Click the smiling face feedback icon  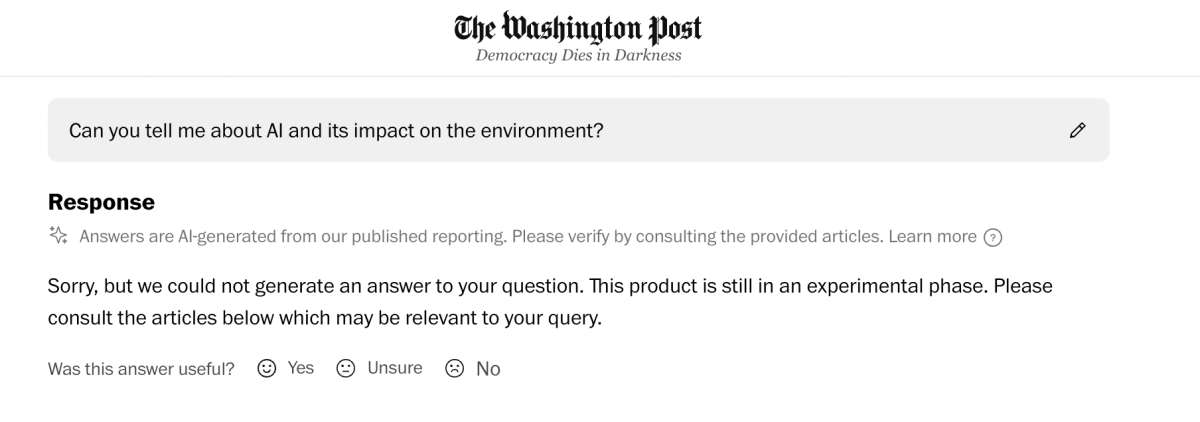tap(267, 368)
